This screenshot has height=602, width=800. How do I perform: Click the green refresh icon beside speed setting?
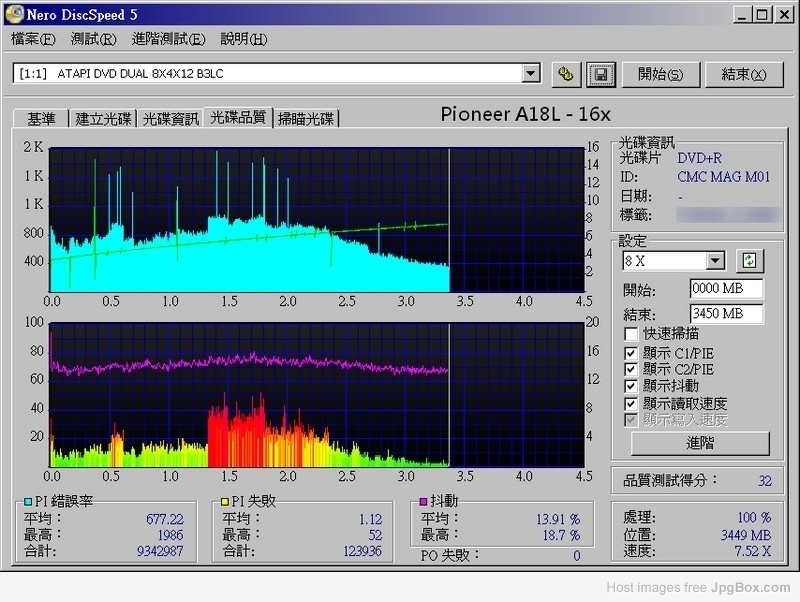(748, 261)
